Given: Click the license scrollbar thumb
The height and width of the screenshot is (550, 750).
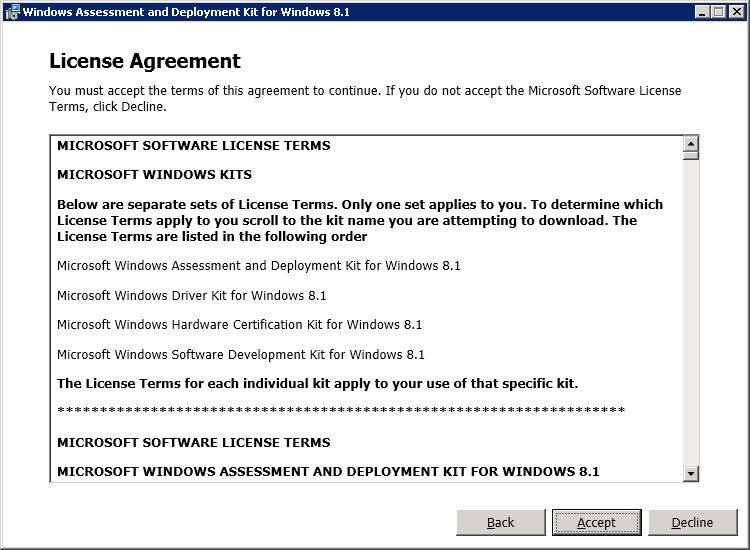Looking at the screenshot, I should click(x=690, y=156).
